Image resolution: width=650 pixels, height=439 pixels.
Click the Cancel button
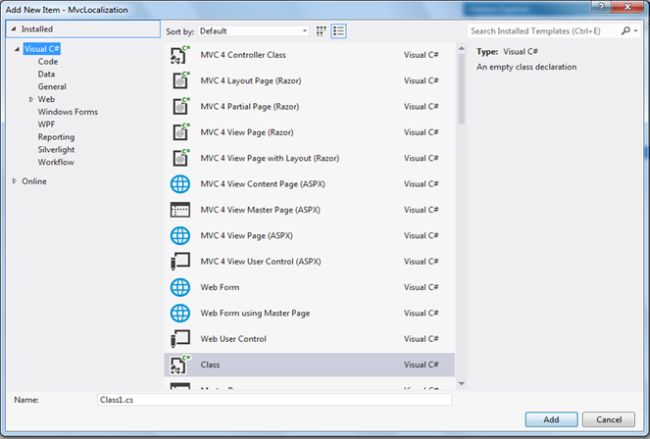click(609, 420)
